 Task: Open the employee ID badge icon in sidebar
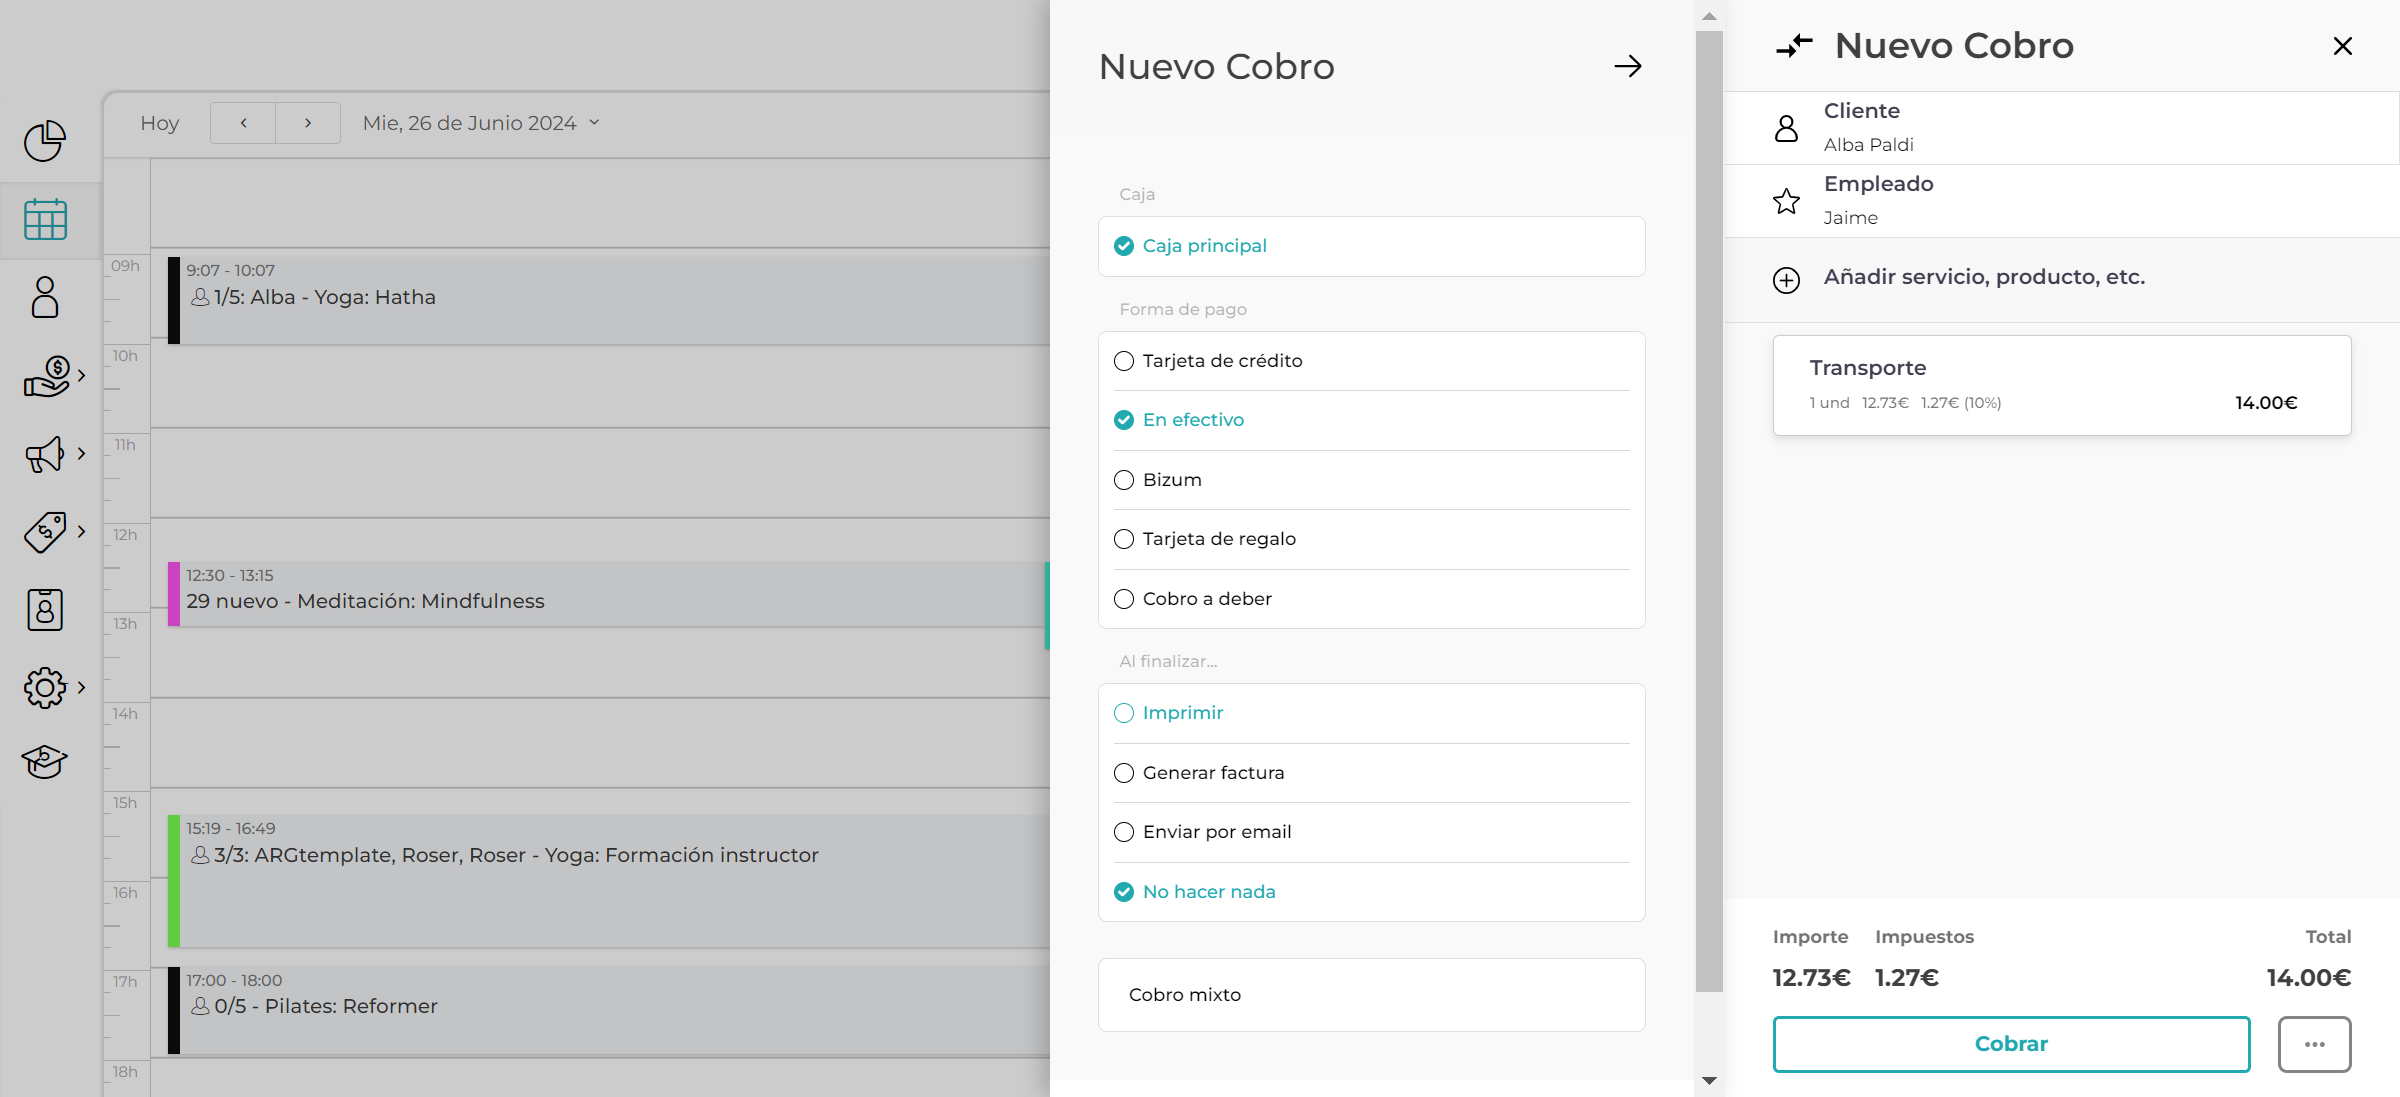[x=45, y=610]
